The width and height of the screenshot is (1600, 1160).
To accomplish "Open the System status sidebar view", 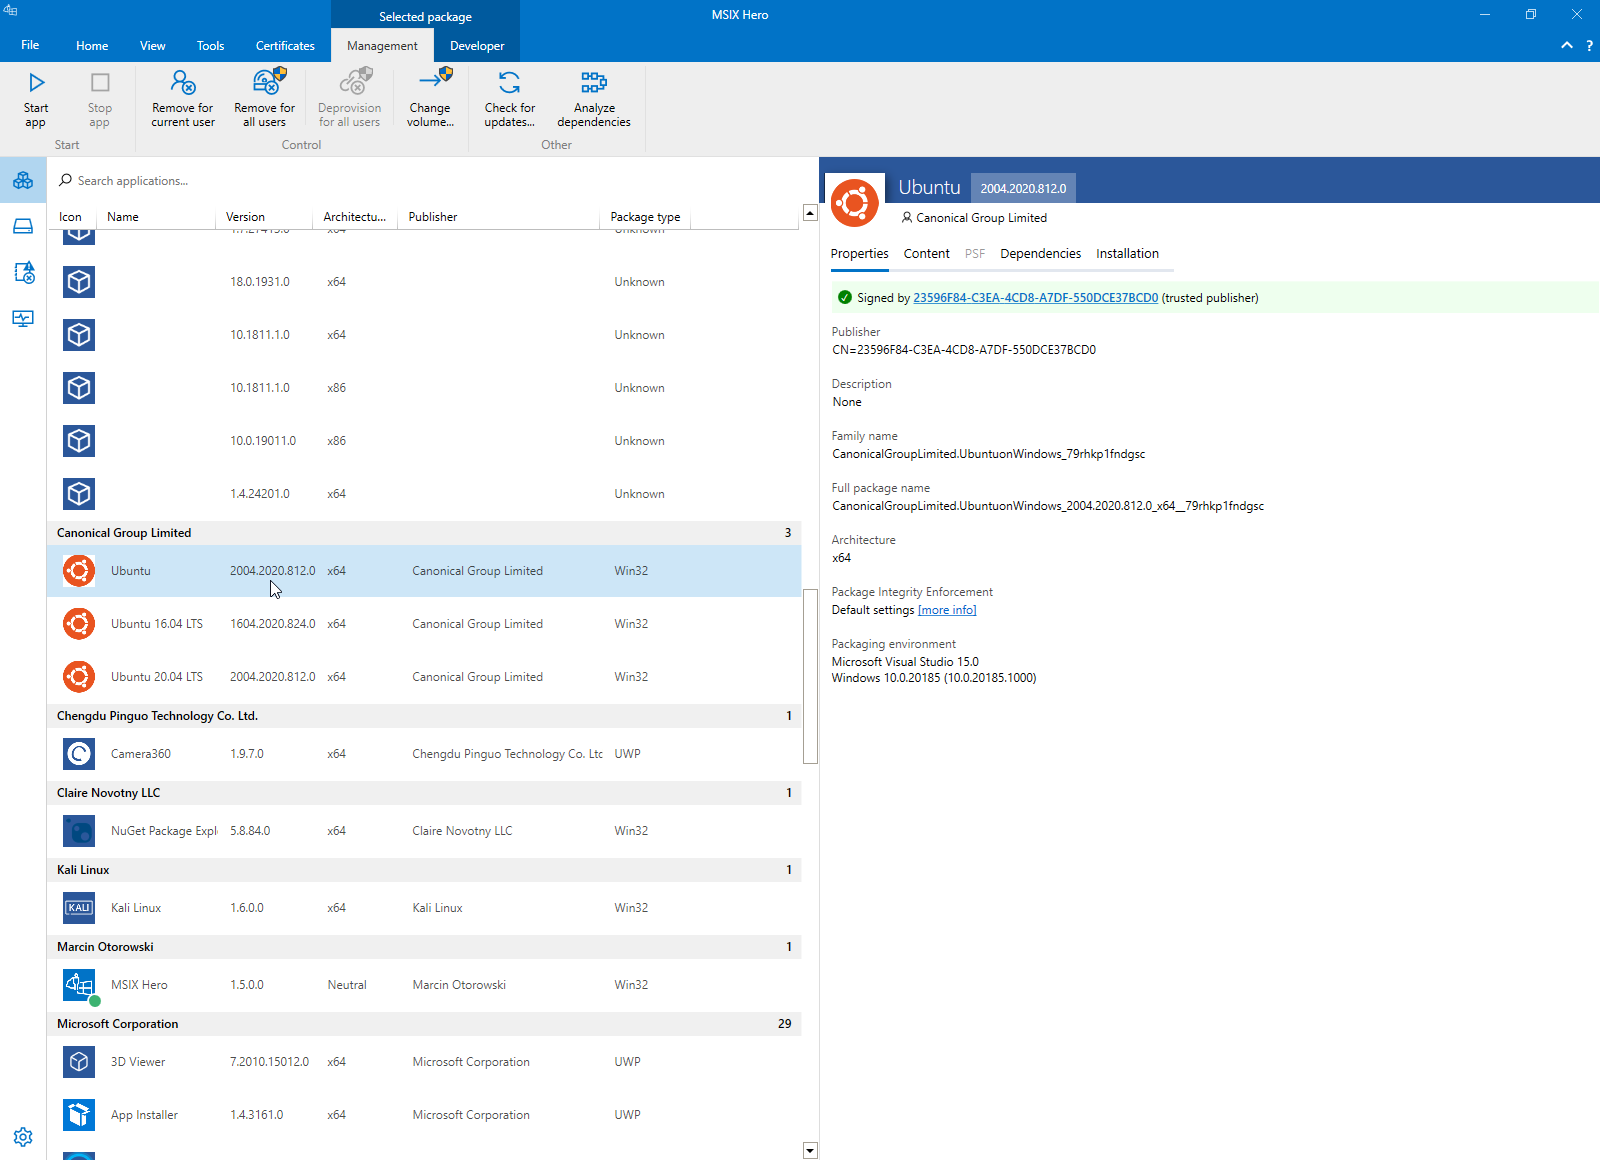I will click(23, 319).
